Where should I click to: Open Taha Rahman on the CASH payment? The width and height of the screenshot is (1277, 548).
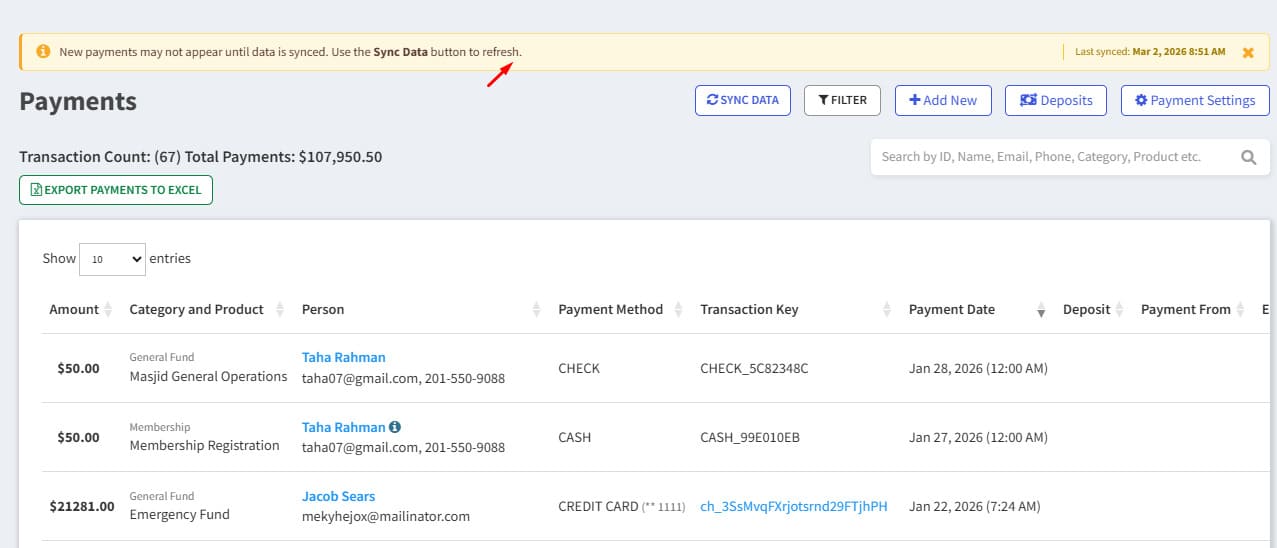click(x=343, y=427)
